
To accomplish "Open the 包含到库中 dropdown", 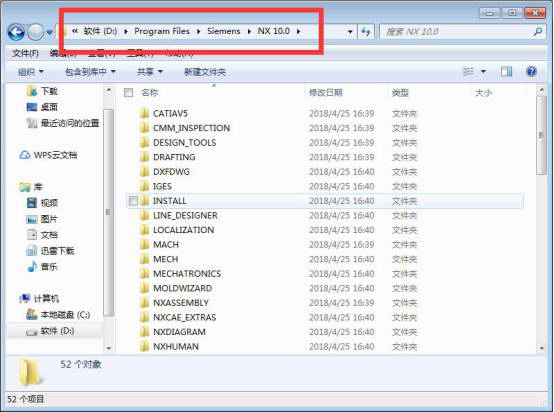I will (x=90, y=72).
